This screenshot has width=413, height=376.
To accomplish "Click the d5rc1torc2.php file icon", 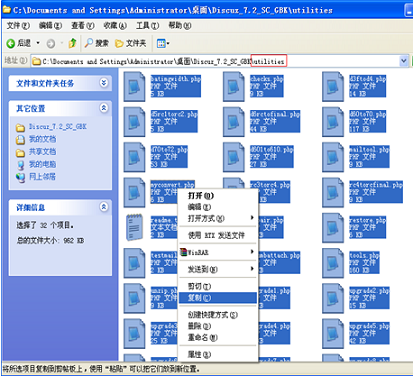I will point(134,122).
